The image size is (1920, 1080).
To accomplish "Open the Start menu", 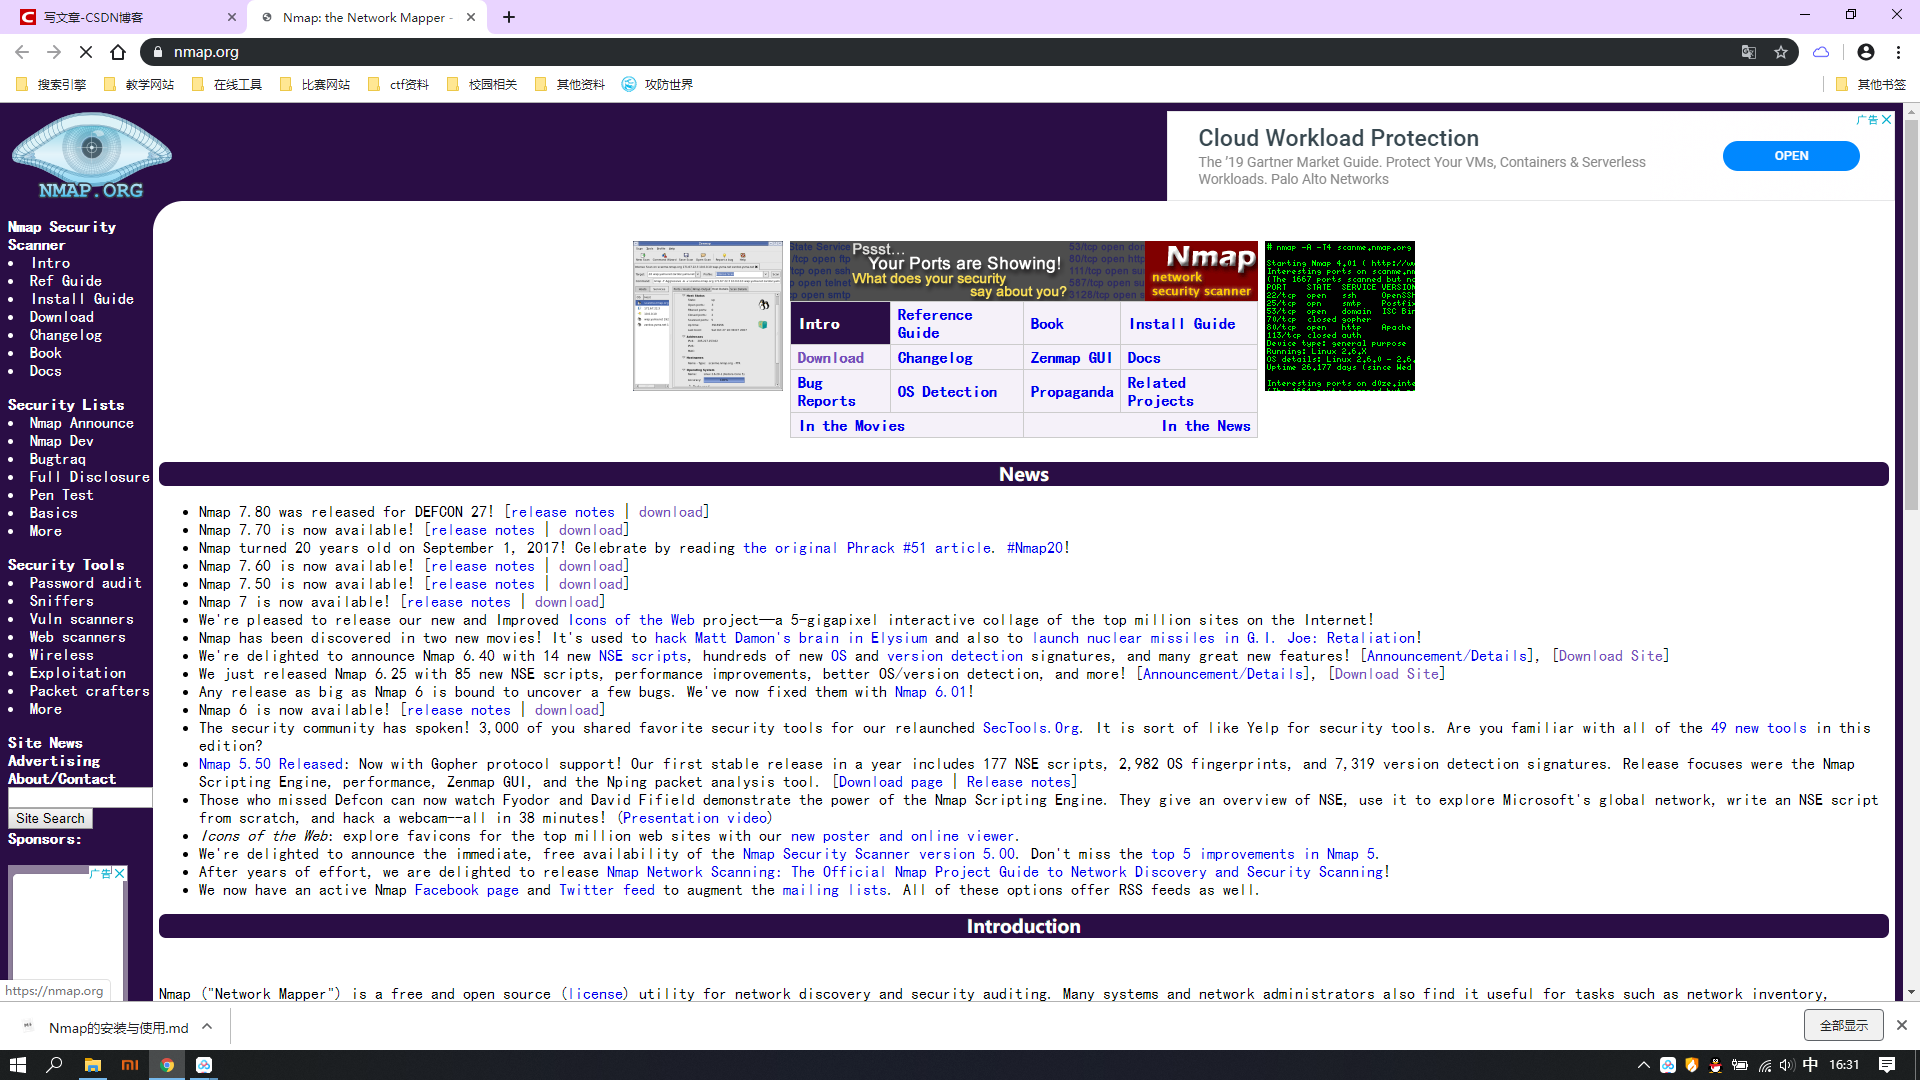I will click(x=18, y=1064).
